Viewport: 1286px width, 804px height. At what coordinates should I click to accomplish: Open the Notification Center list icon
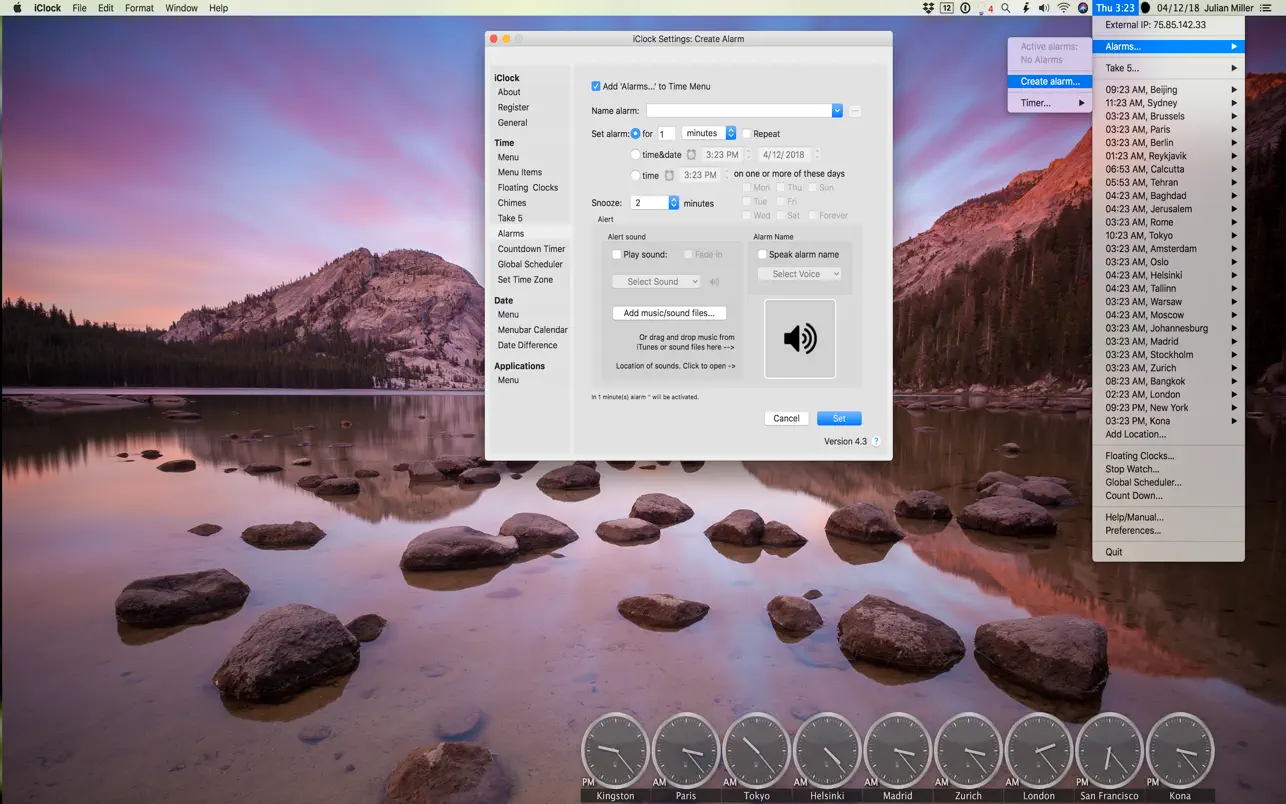tap(1266, 8)
